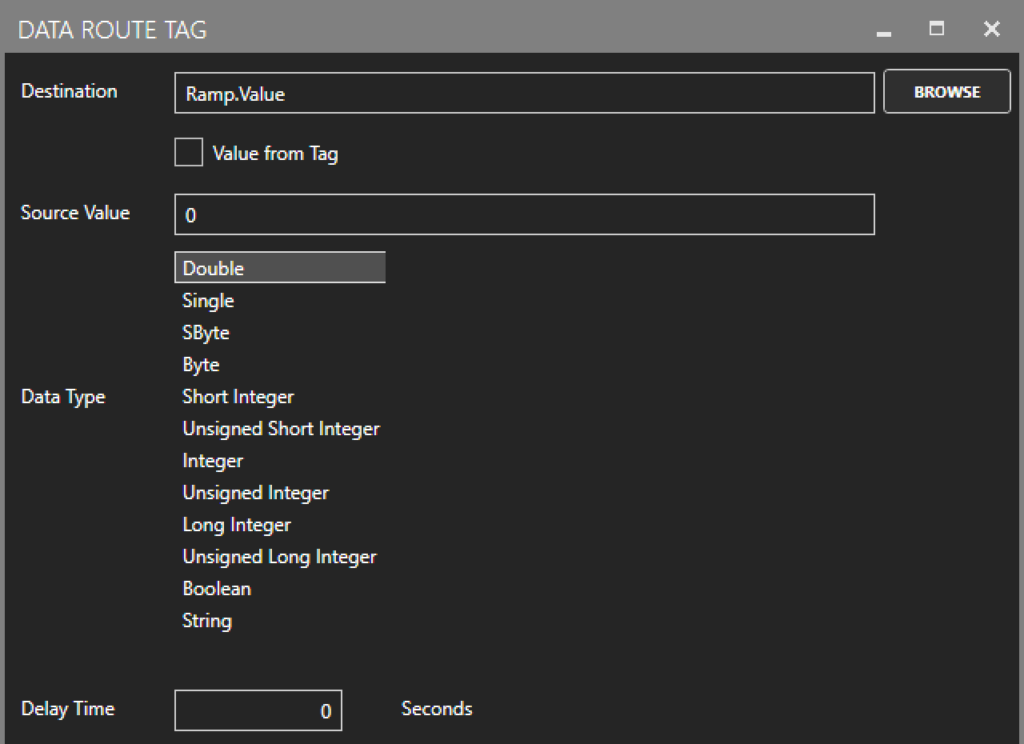Minimize the Data Route Tag window
1024x744 pixels.
(883, 30)
